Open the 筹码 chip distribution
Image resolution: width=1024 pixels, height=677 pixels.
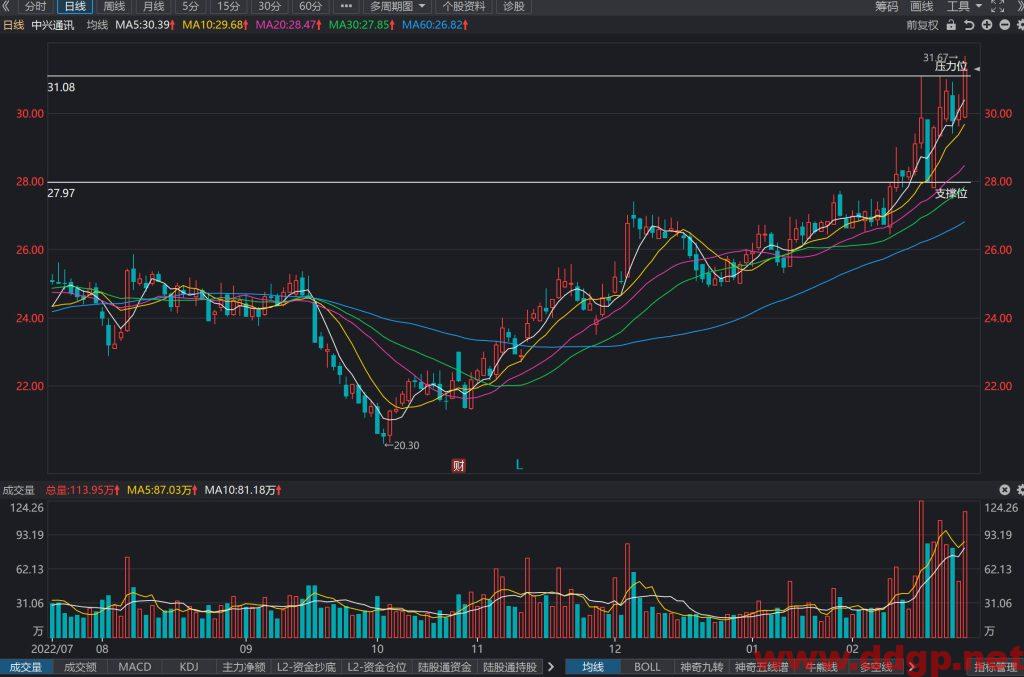pos(887,7)
